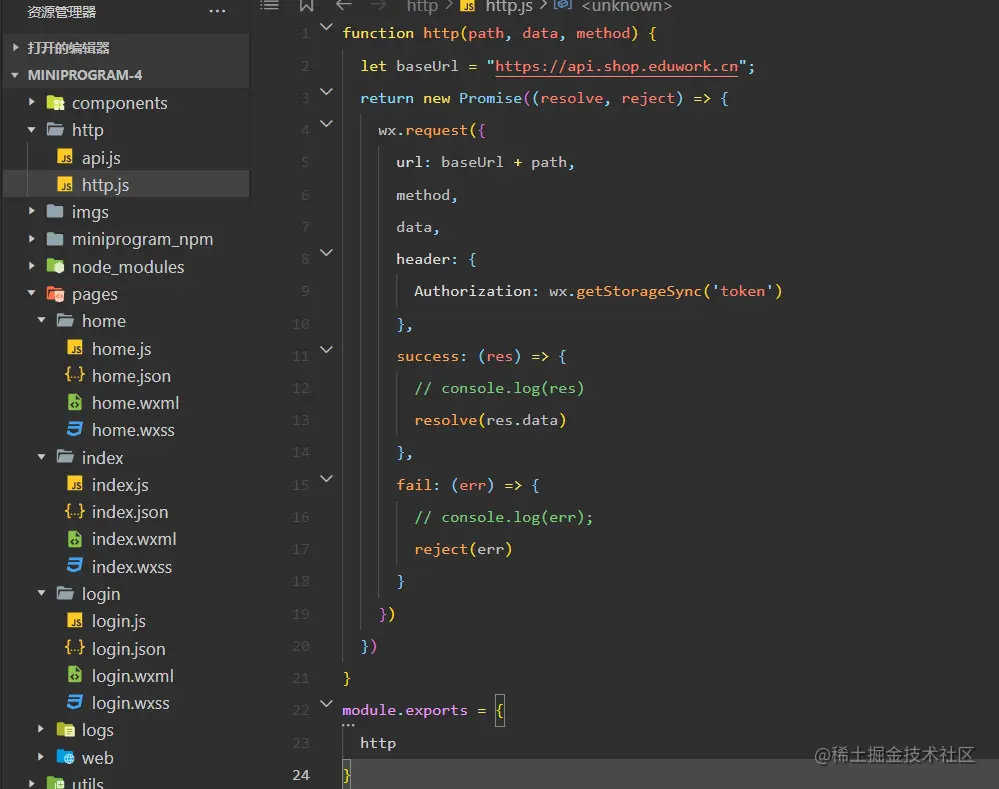Expand the imgs folder arrow
This screenshot has height=789, width=999.
point(32,211)
